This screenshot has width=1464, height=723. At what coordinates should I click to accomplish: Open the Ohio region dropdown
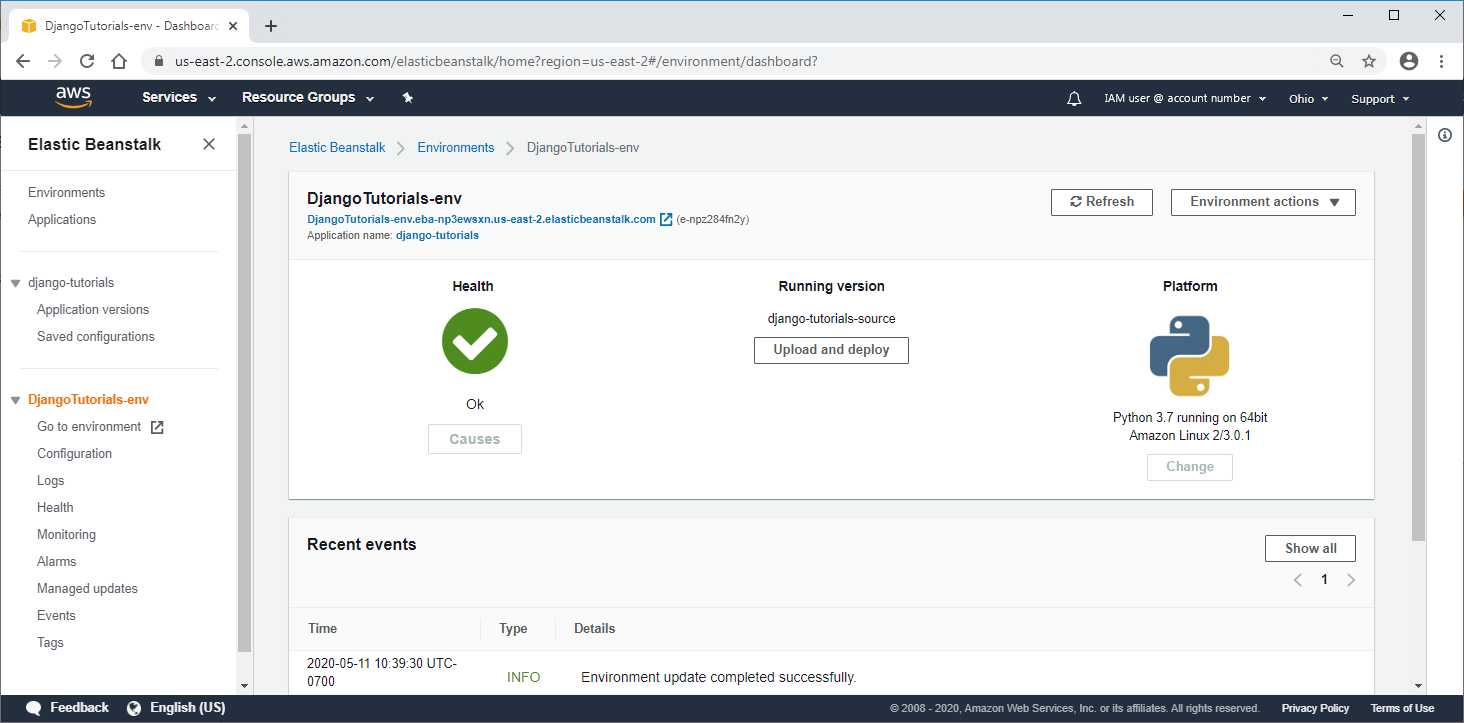tap(1308, 98)
